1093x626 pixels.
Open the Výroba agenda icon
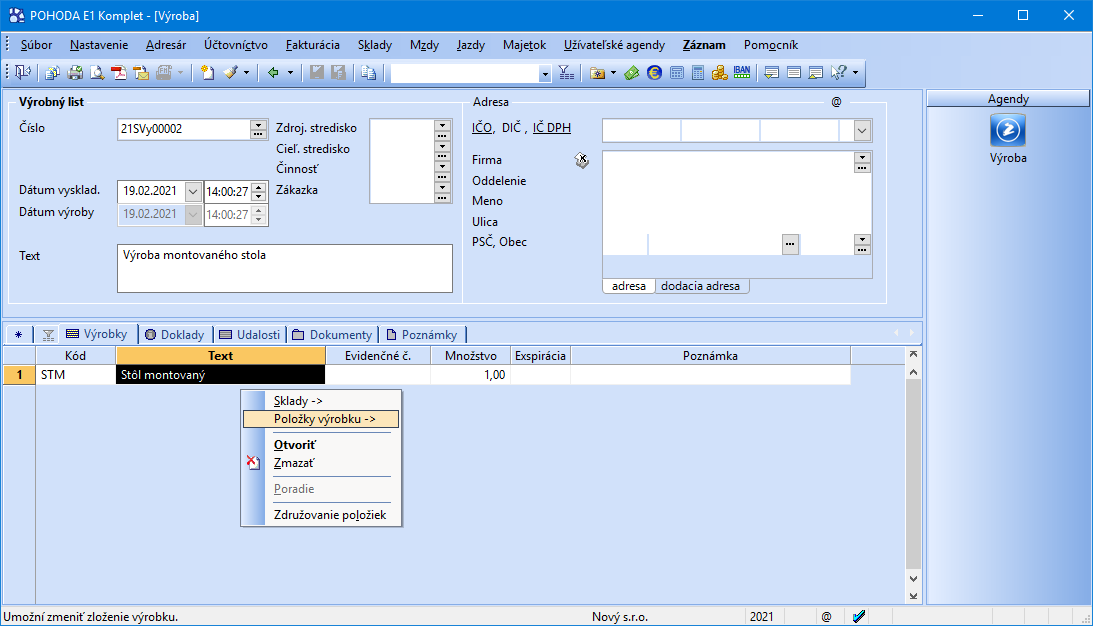click(1007, 131)
